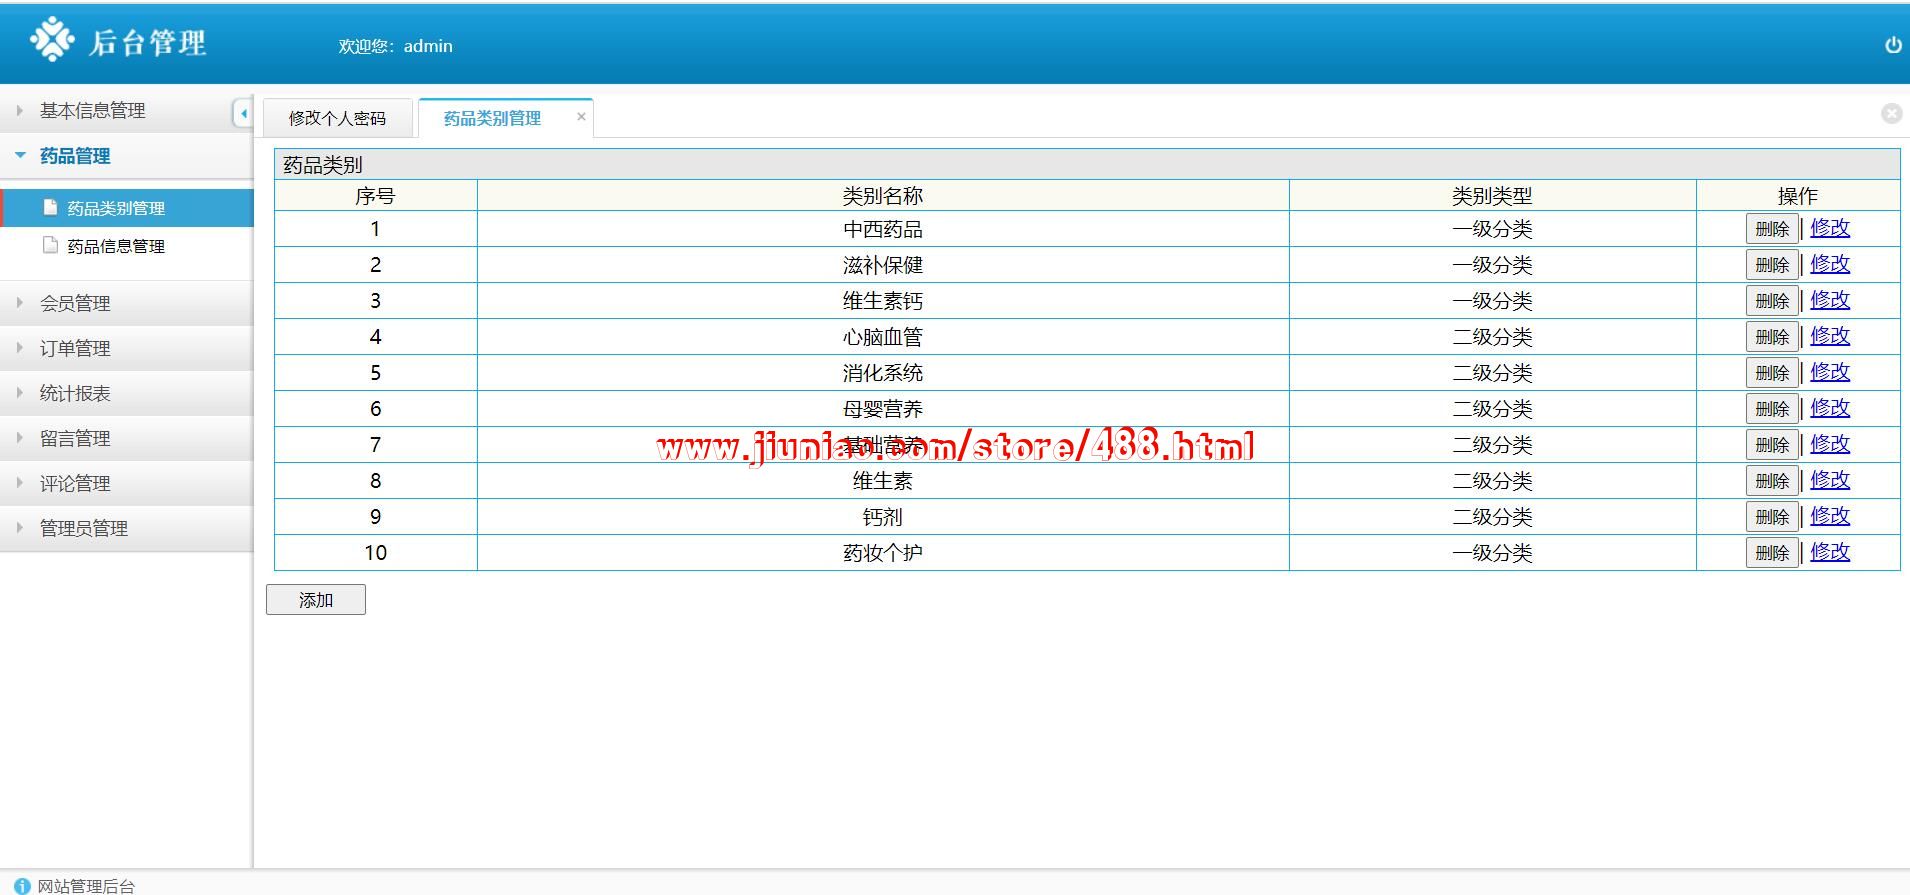Click the power logout icon
This screenshot has width=1910, height=895.
tap(1892, 45)
